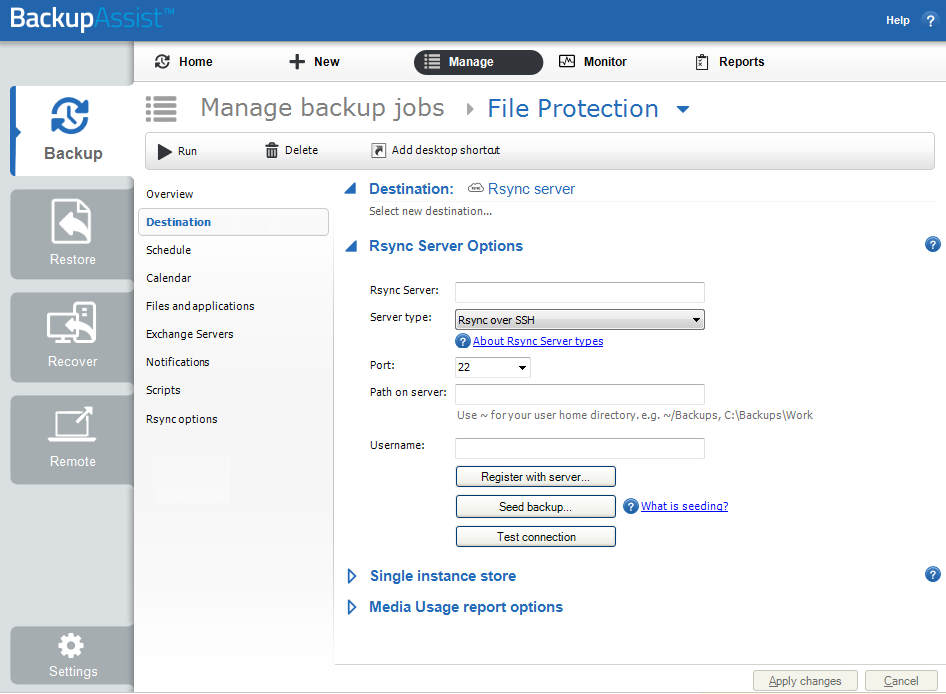Click the Rsync Server input field
This screenshot has width=946, height=694.
click(x=580, y=292)
